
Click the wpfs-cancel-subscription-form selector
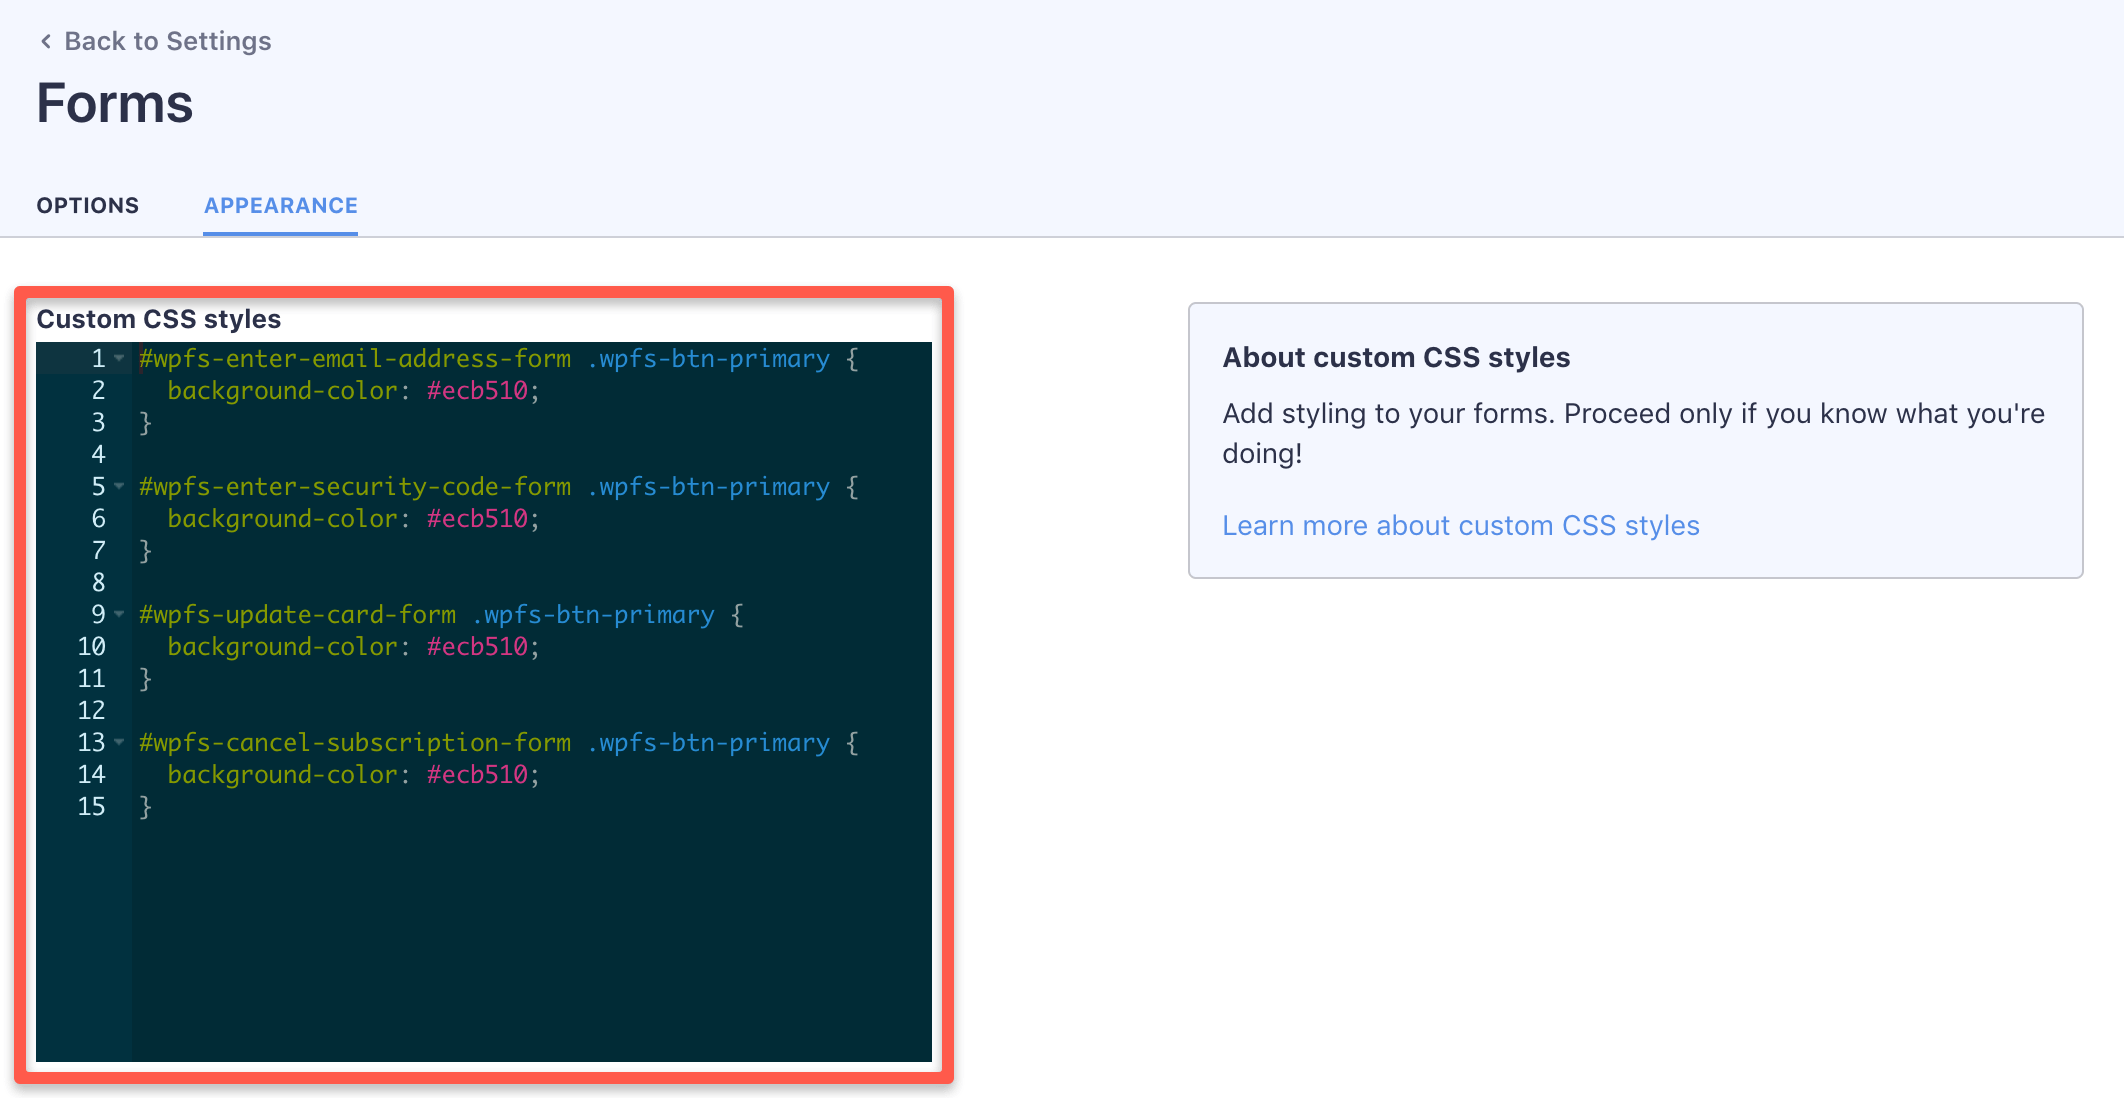pyautogui.click(x=355, y=743)
